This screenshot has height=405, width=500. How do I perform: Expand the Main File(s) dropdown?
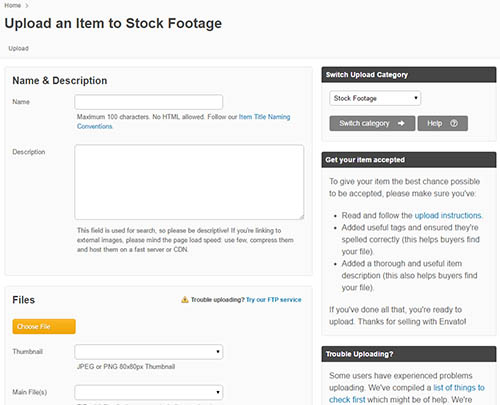coord(149,392)
